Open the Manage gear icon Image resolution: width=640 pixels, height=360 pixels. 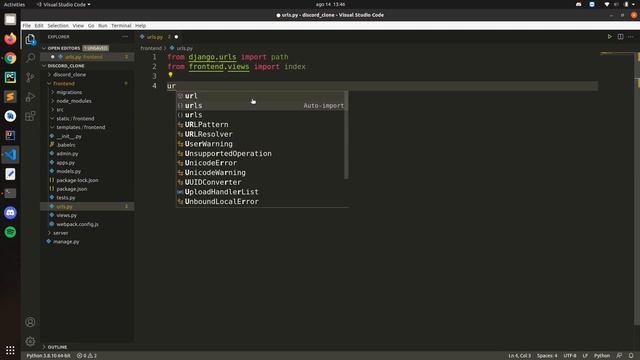[x=30, y=341]
